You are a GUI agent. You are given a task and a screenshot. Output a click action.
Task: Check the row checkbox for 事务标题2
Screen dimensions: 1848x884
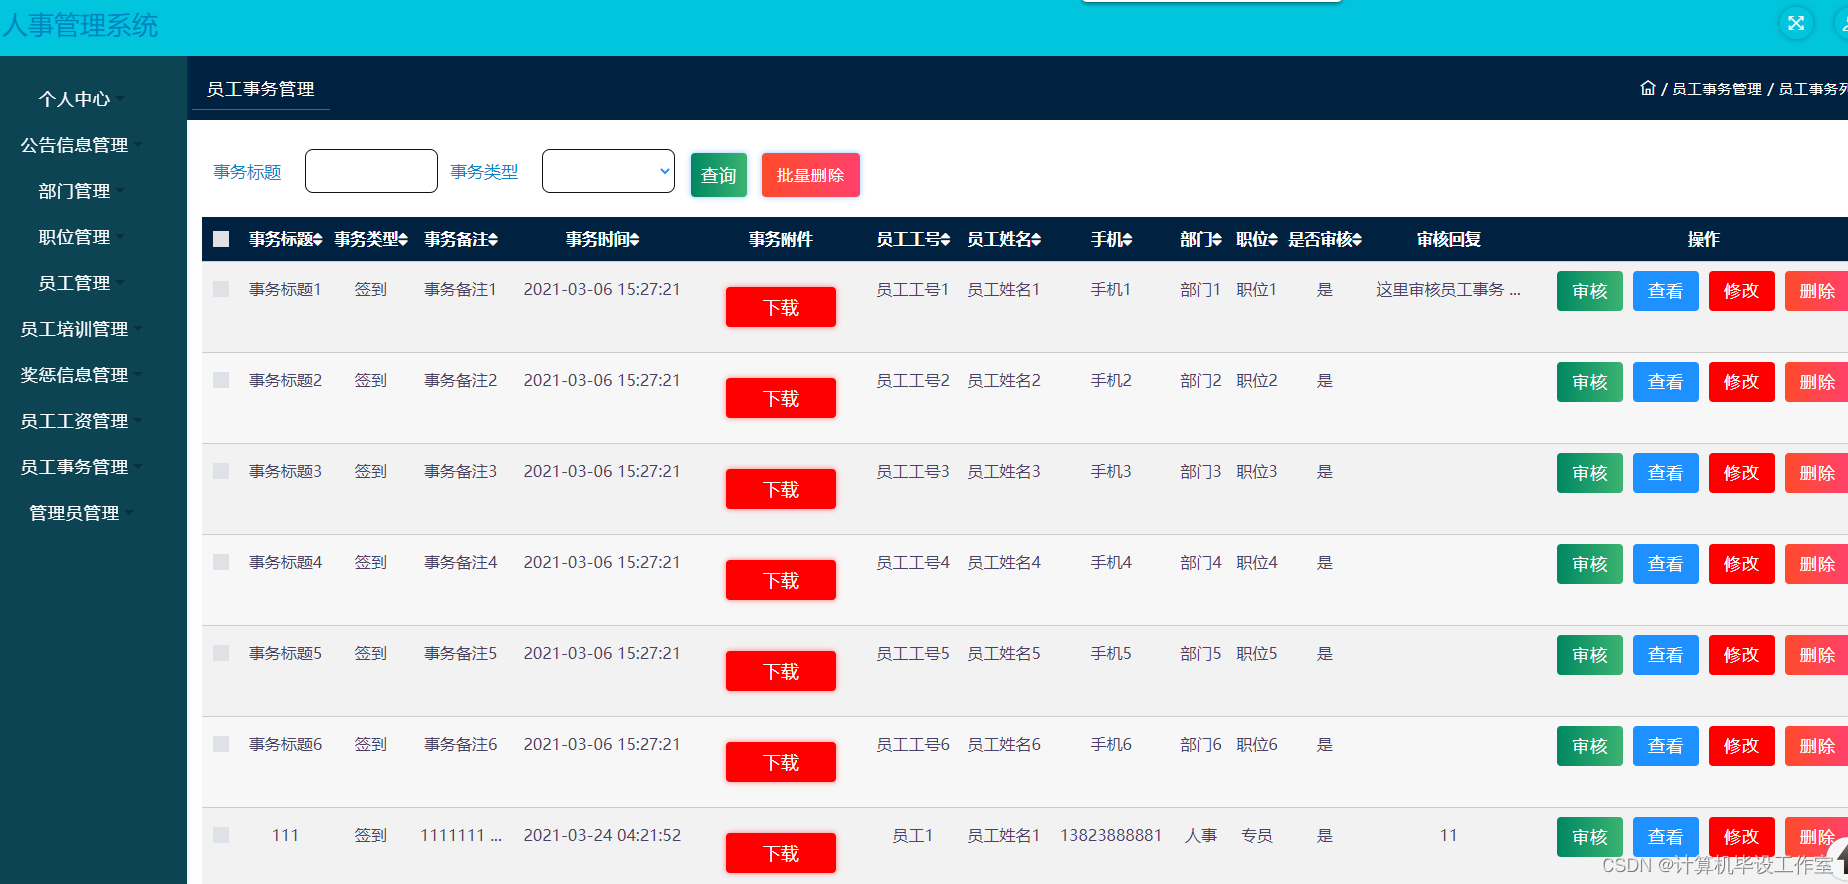pos(221,380)
